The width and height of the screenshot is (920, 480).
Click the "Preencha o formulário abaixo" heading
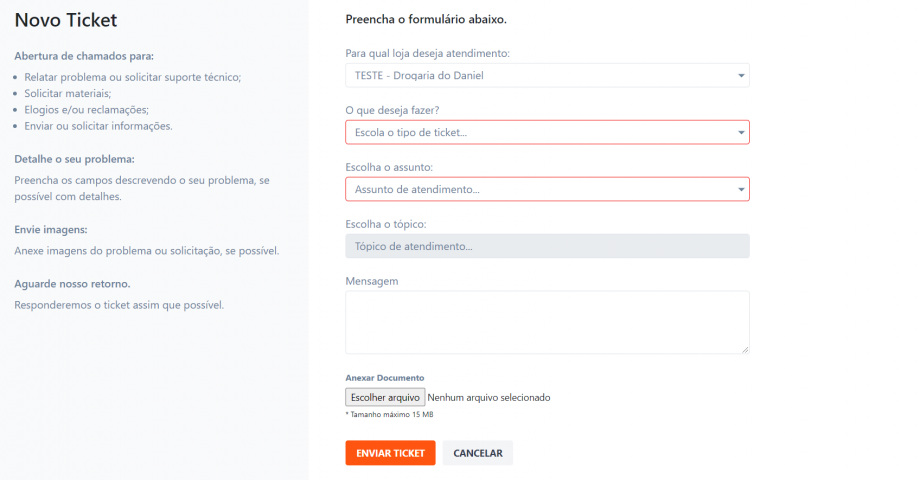426,19
